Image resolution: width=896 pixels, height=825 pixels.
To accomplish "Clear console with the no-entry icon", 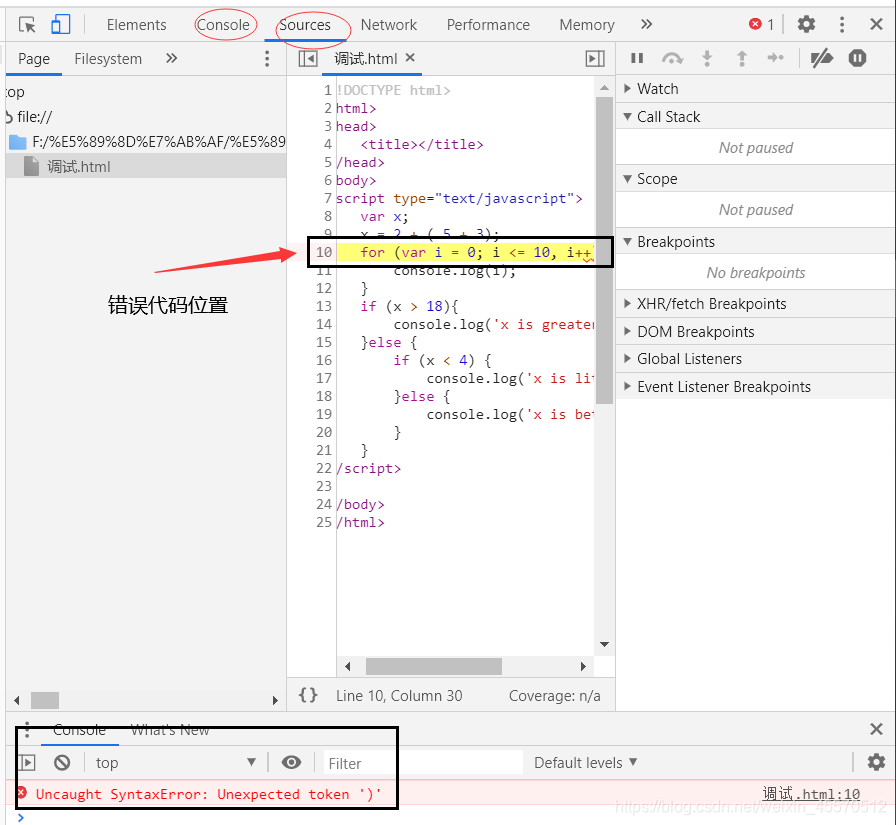I will (x=62, y=762).
